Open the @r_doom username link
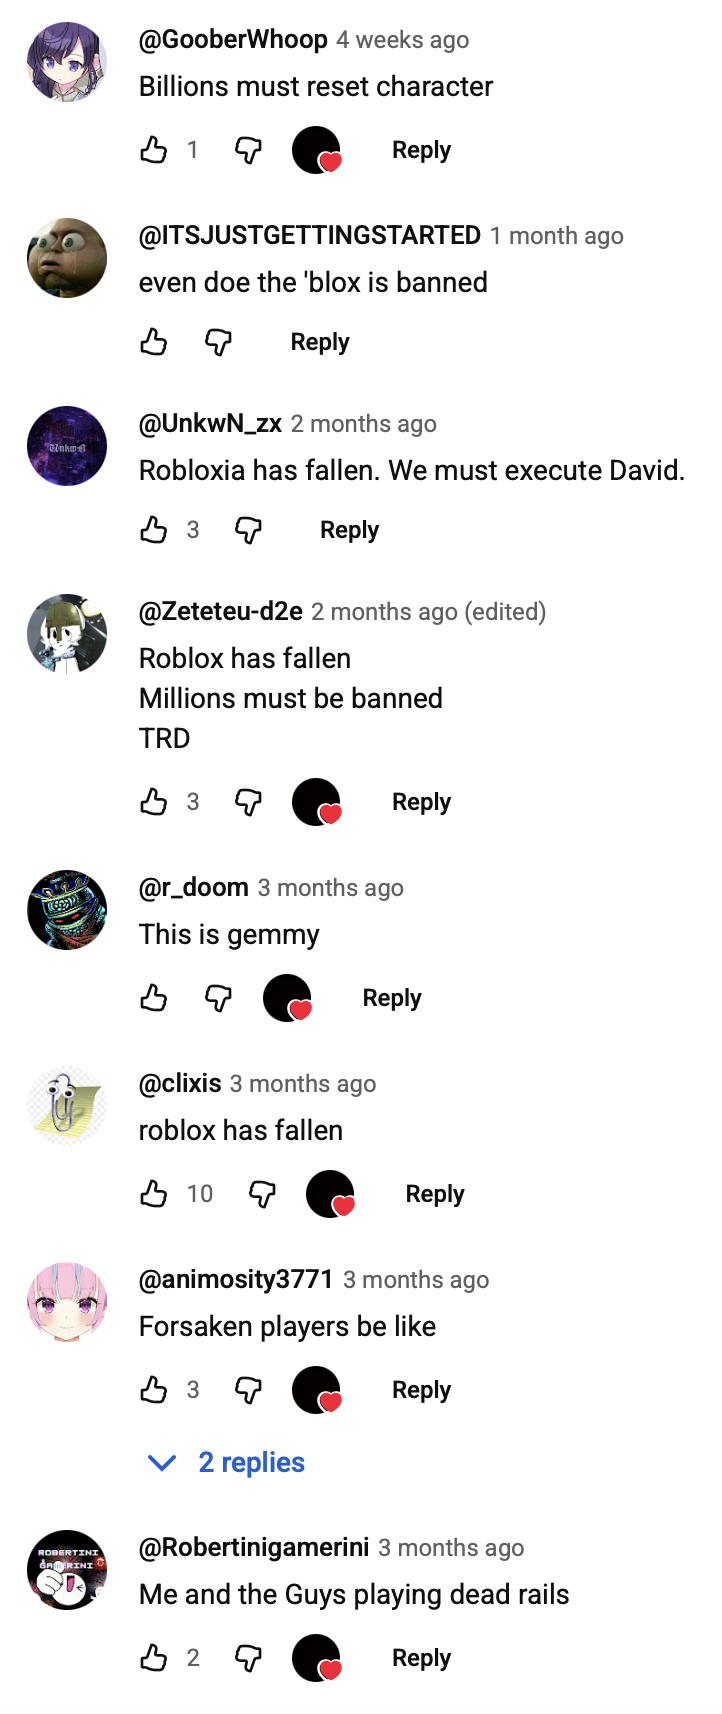This screenshot has height=1714, width=722. click(194, 888)
